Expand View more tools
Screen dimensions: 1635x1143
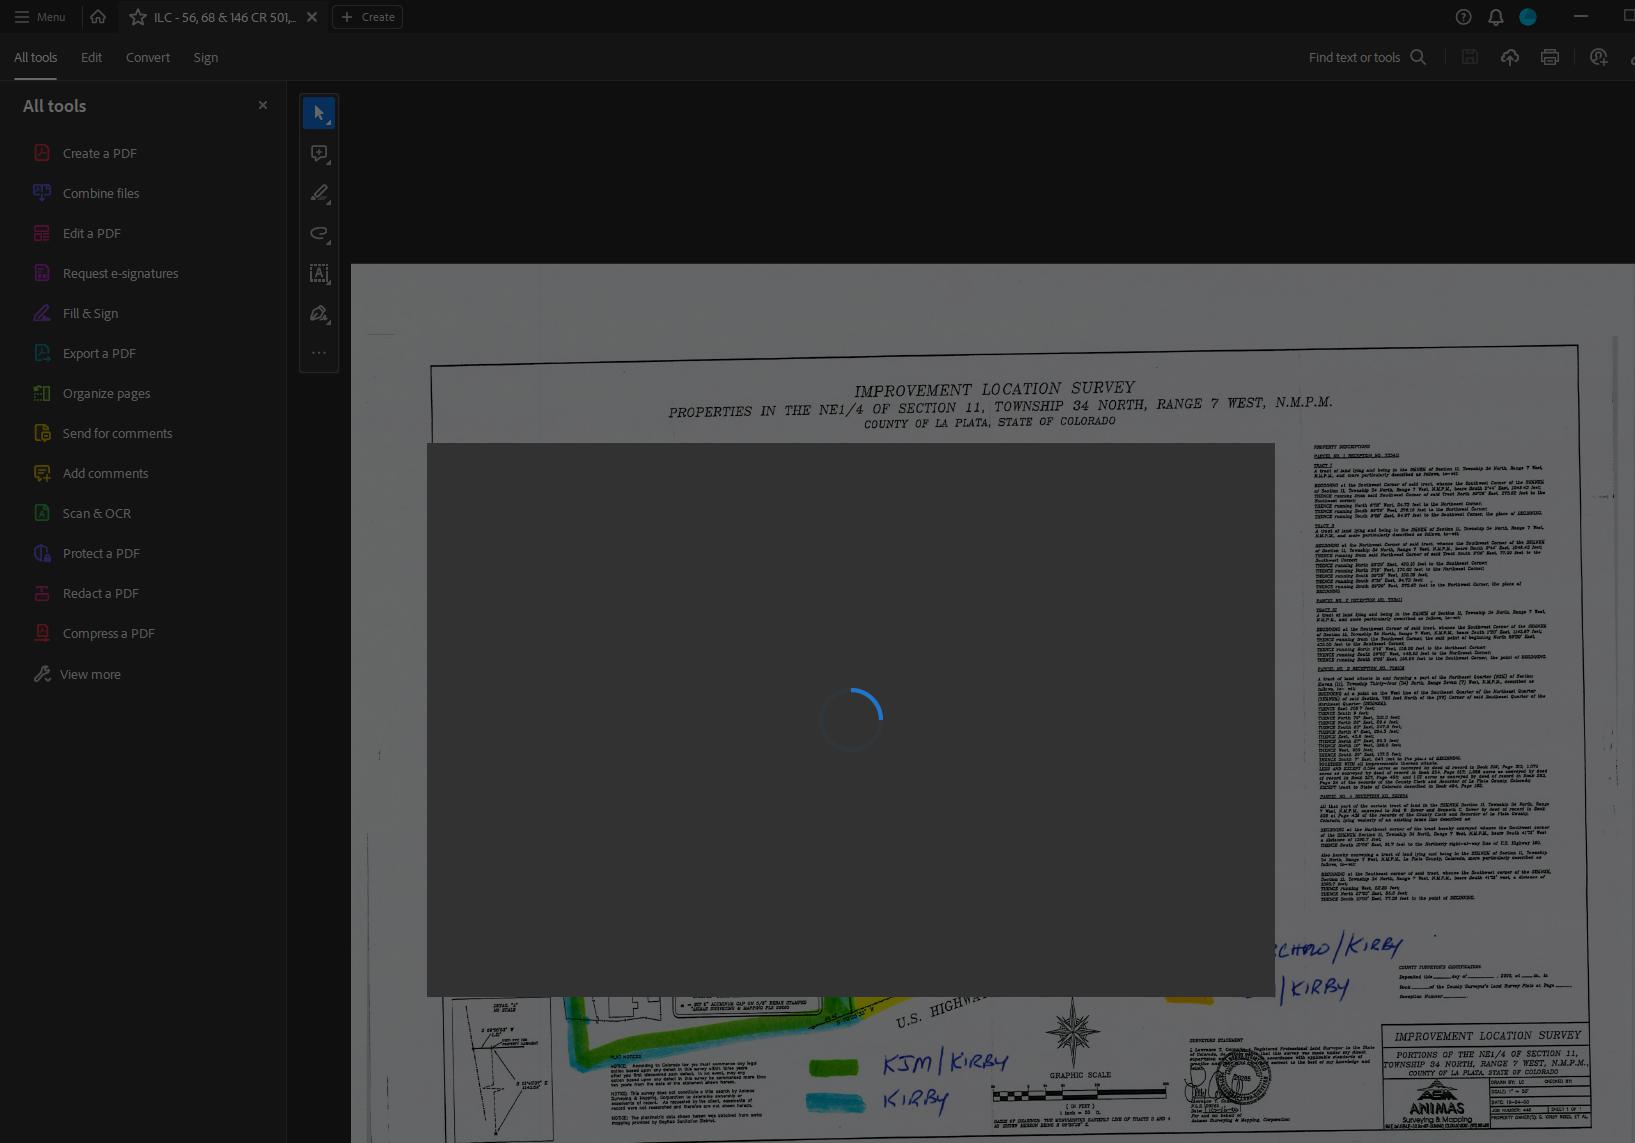90,674
